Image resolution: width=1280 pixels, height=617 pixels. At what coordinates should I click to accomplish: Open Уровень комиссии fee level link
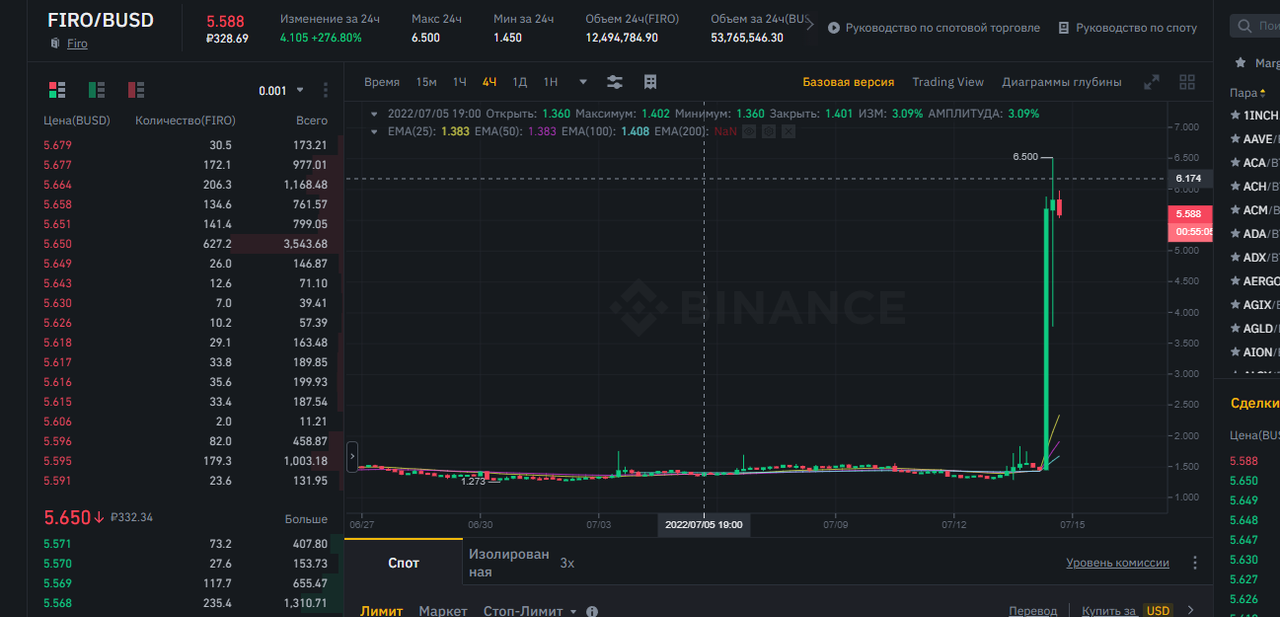[1117, 563]
